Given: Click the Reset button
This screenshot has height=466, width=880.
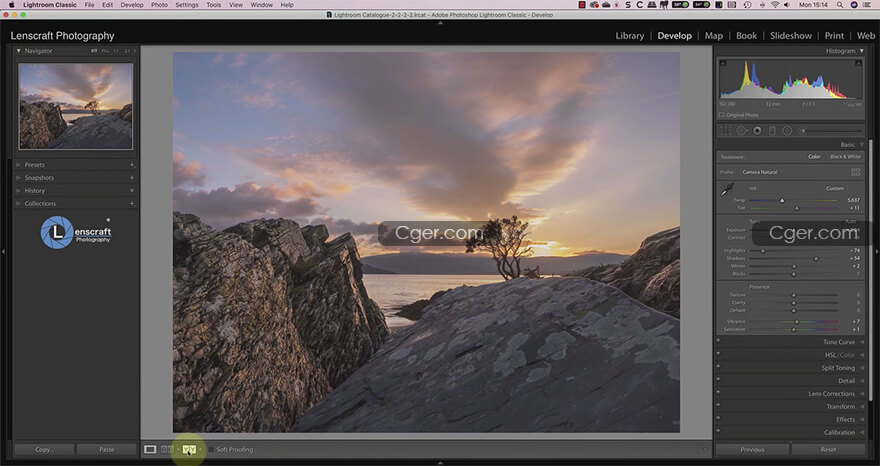Looking at the screenshot, I should [828, 450].
